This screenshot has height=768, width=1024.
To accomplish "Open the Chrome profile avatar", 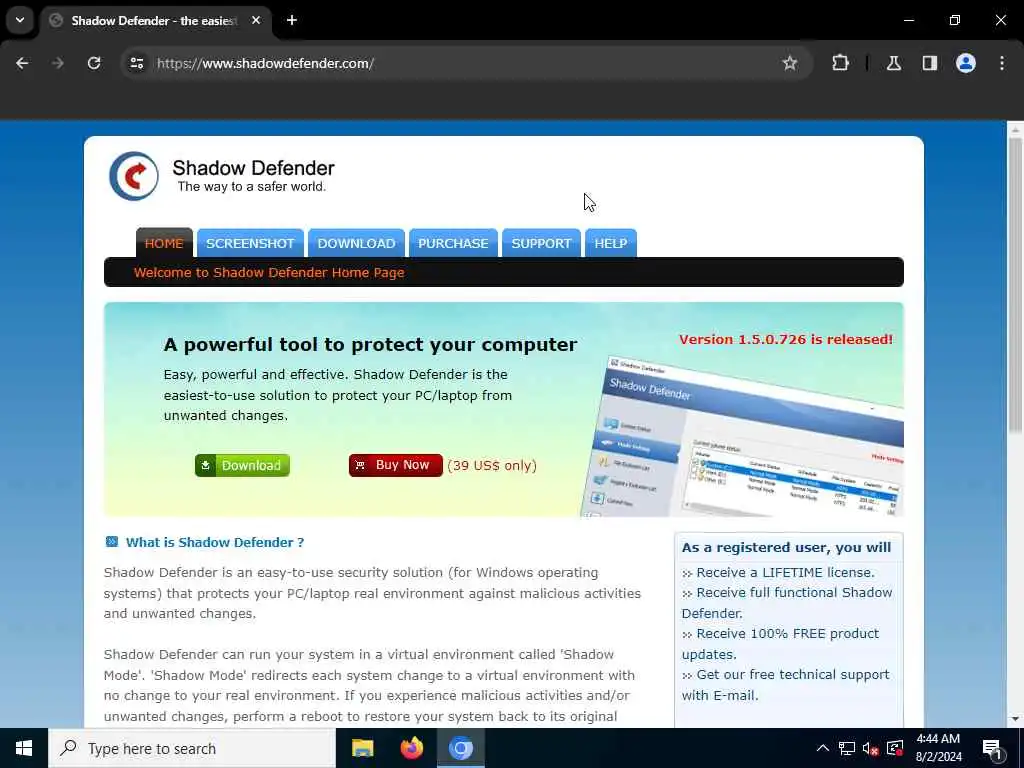I will point(965,63).
